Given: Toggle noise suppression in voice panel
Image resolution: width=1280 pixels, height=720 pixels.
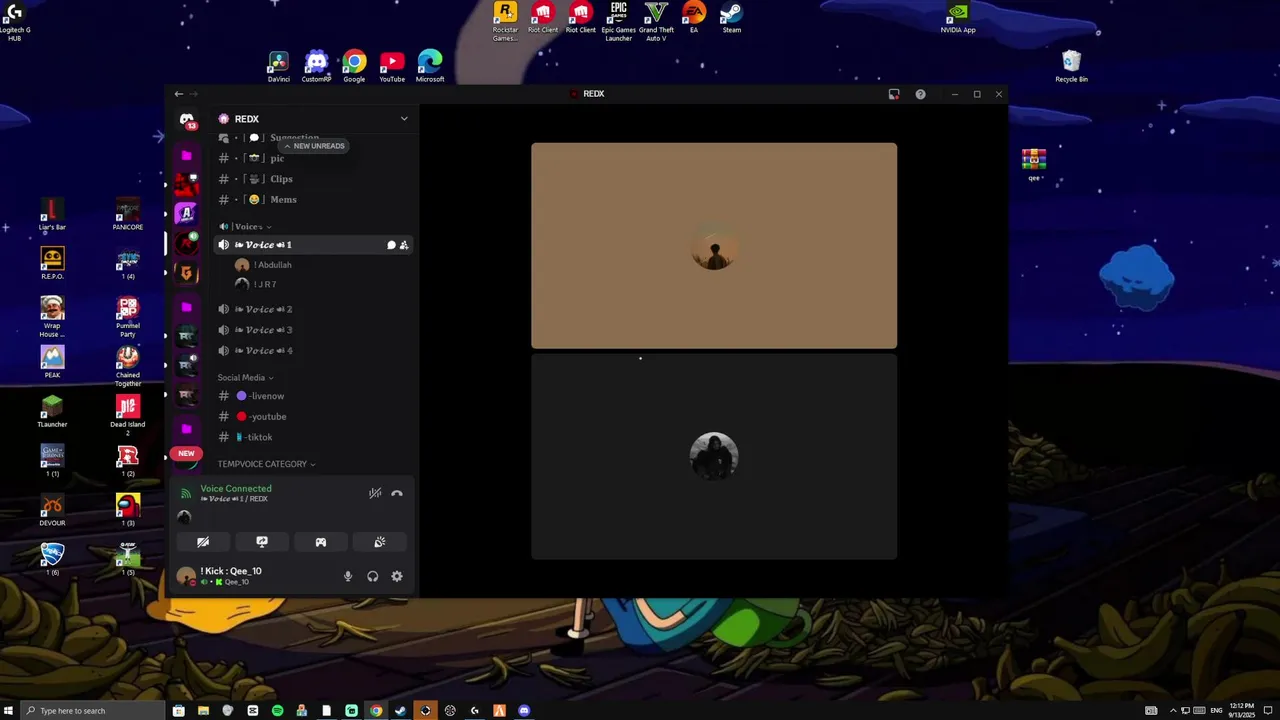Looking at the screenshot, I should click(x=375, y=493).
